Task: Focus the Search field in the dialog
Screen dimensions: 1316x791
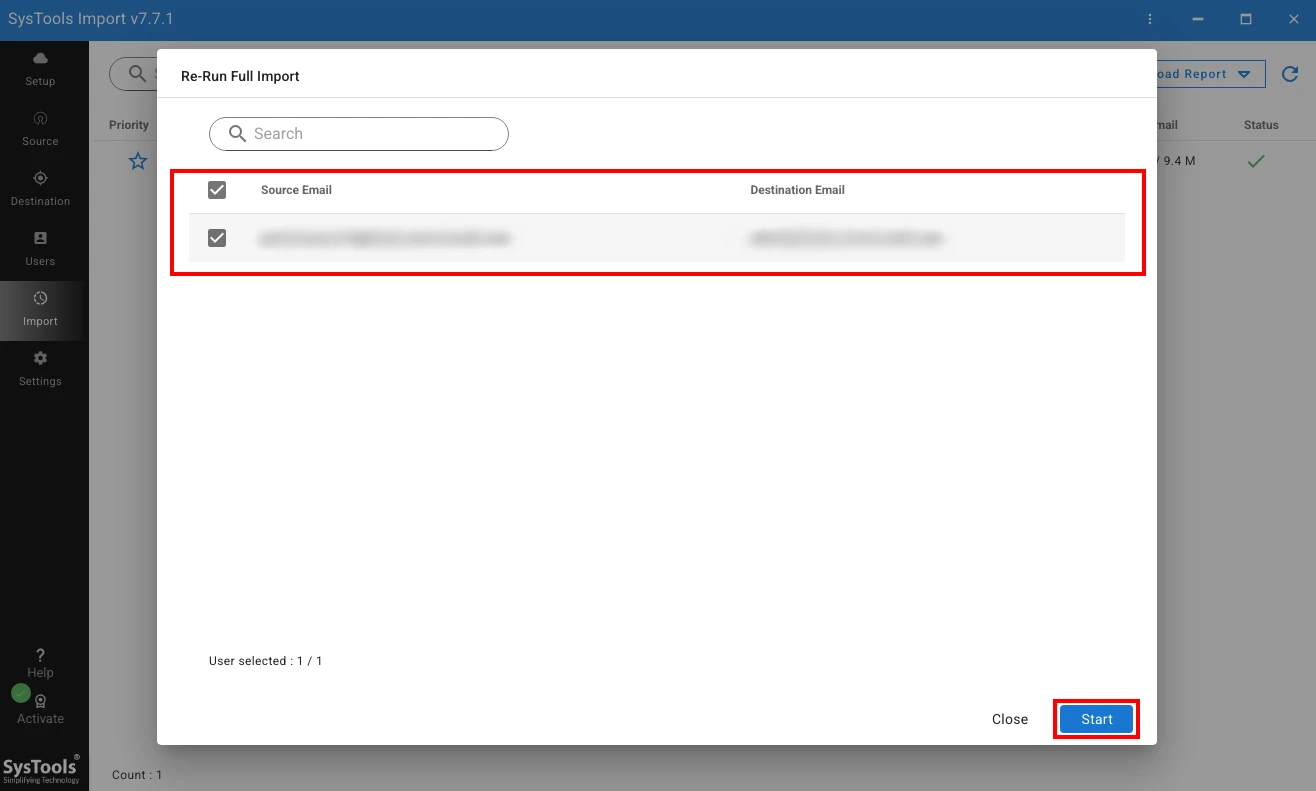Action: pyautogui.click(x=359, y=134)
